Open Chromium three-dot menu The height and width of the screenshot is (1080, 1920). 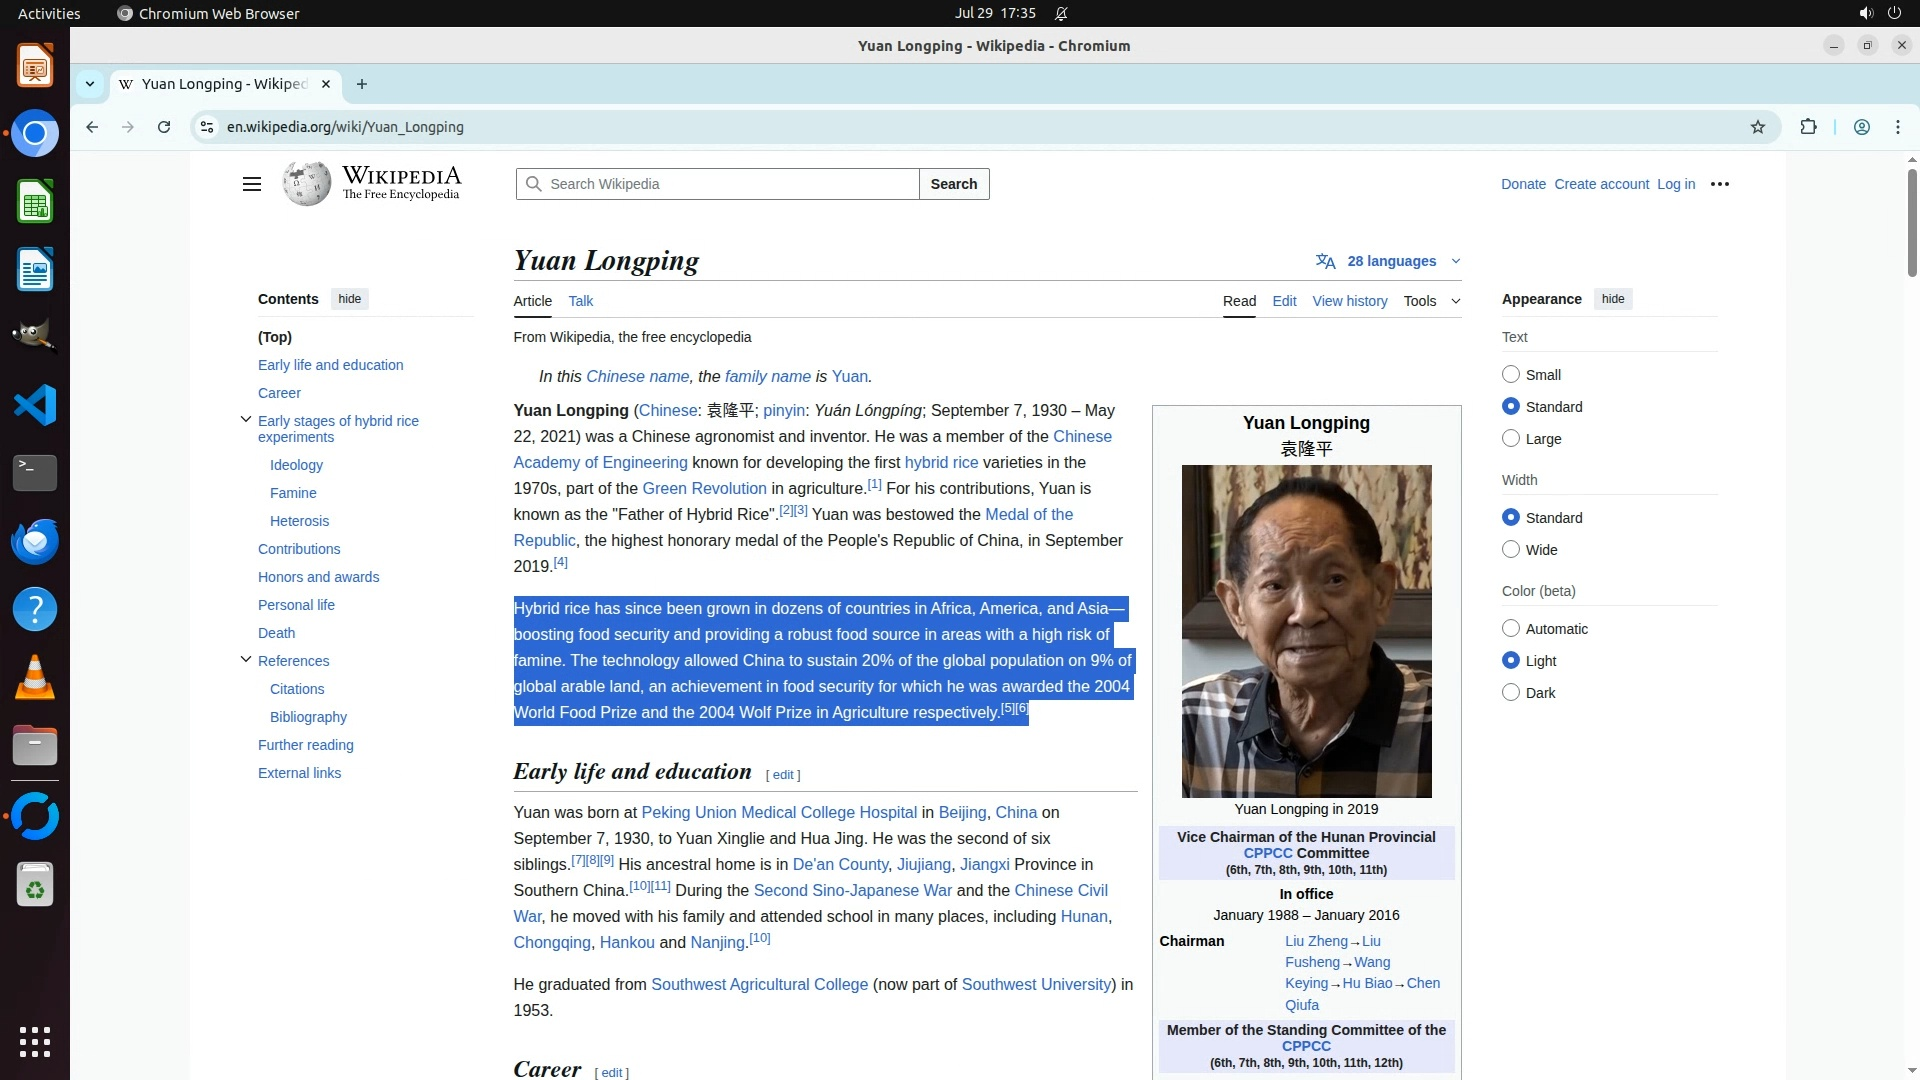[x=1898, y=127]
